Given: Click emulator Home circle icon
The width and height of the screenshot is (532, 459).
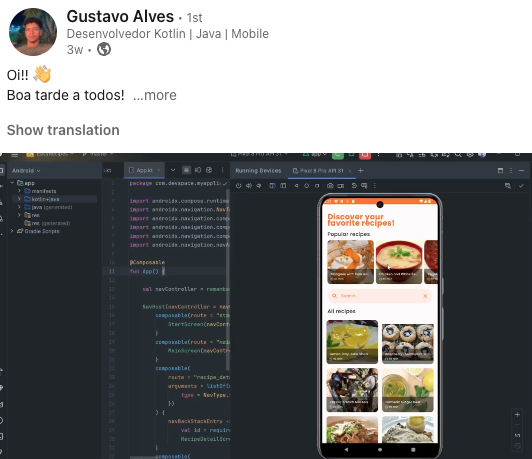Looking at the screenshot, I should [306, 186].
